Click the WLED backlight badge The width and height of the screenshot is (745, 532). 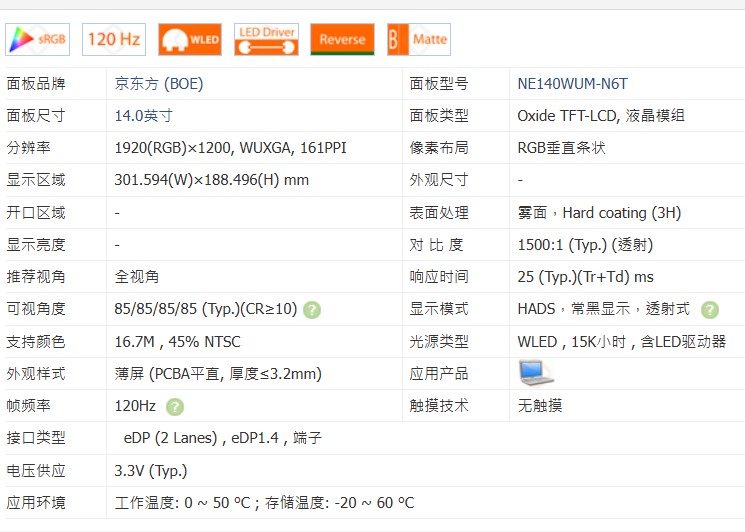(190, 39)
